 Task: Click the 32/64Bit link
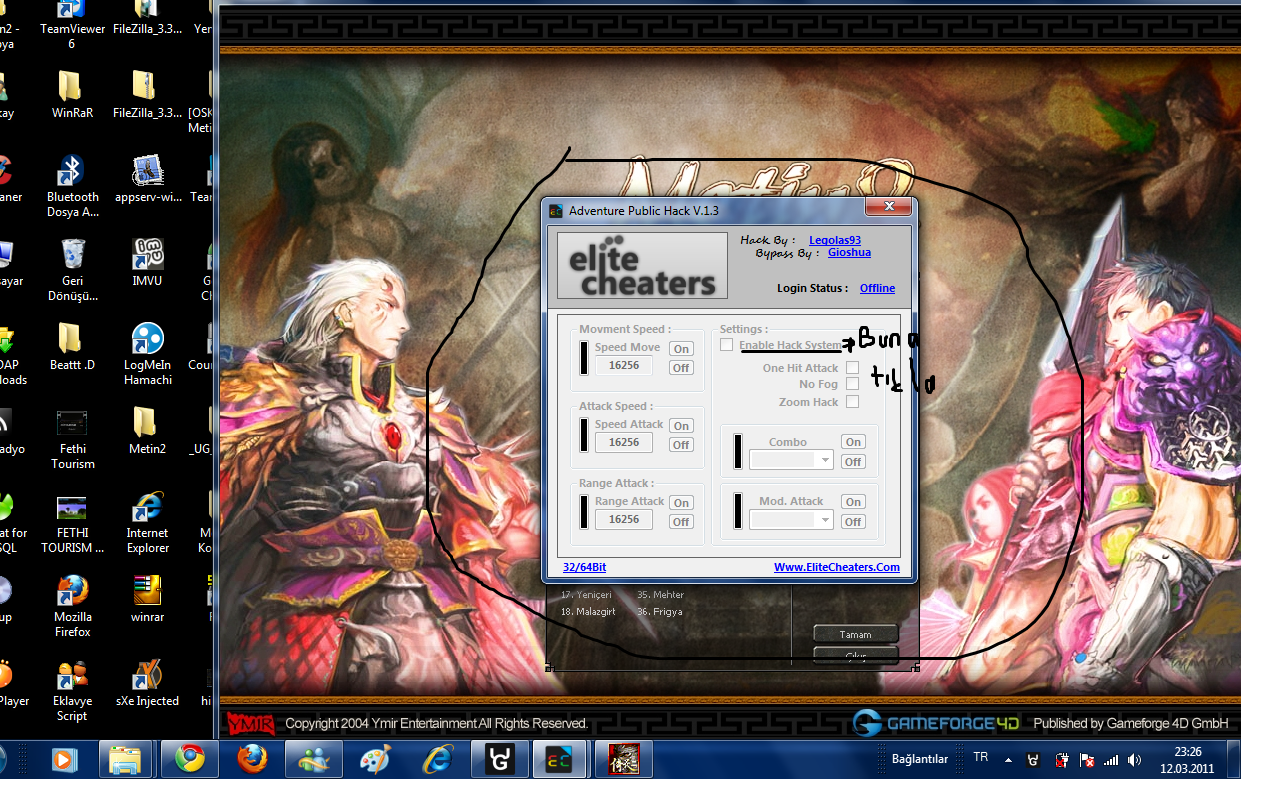(x=584, y=567)
